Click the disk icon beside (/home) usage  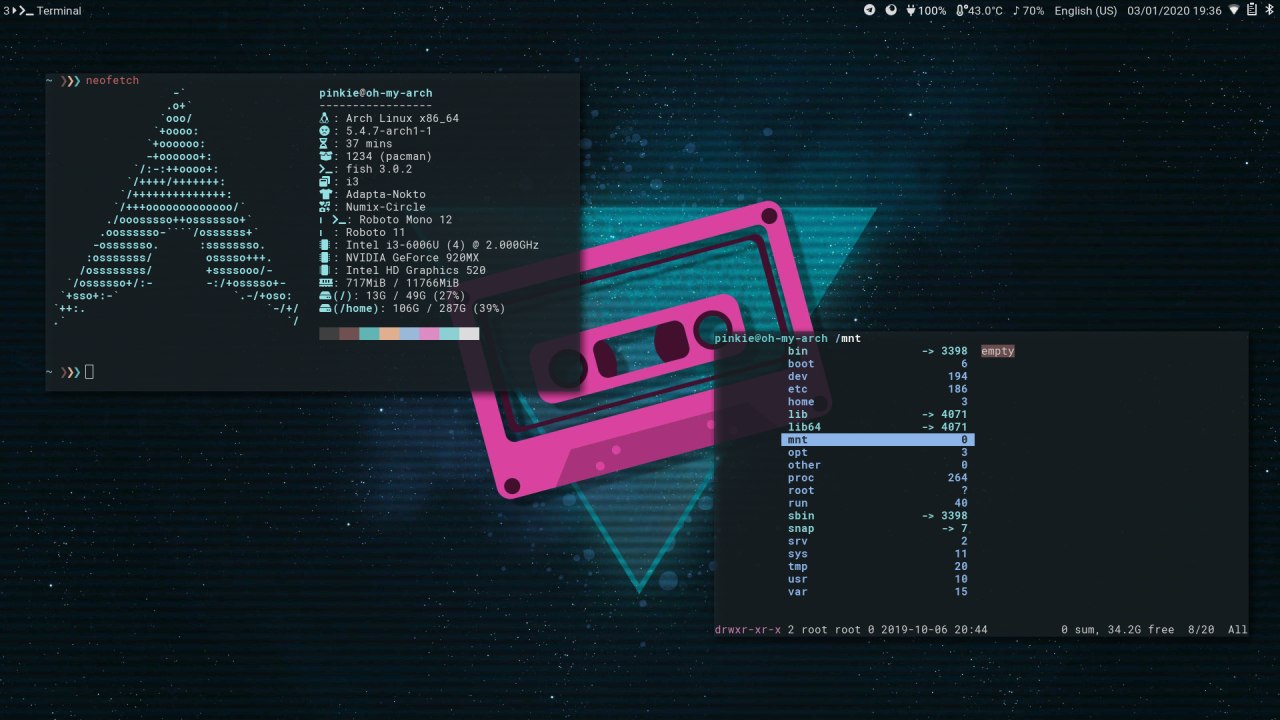325,308
